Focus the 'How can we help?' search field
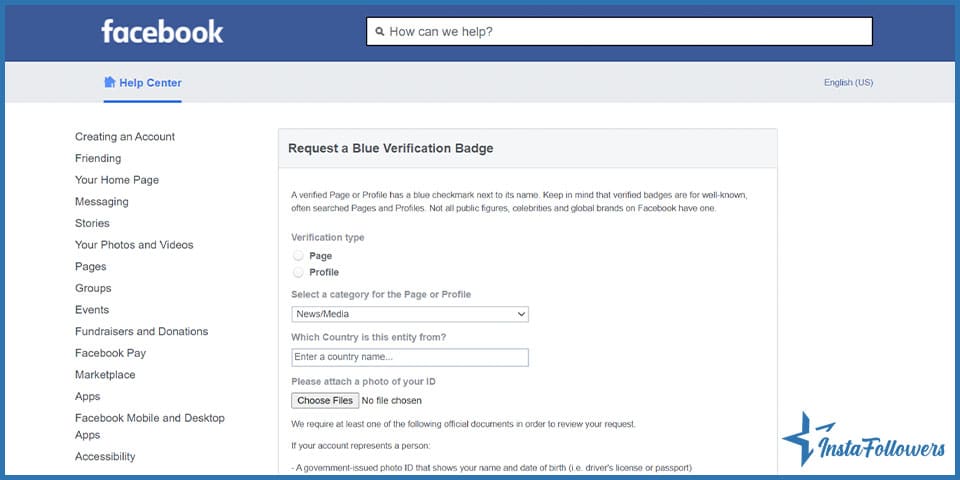 click(619, 31)
